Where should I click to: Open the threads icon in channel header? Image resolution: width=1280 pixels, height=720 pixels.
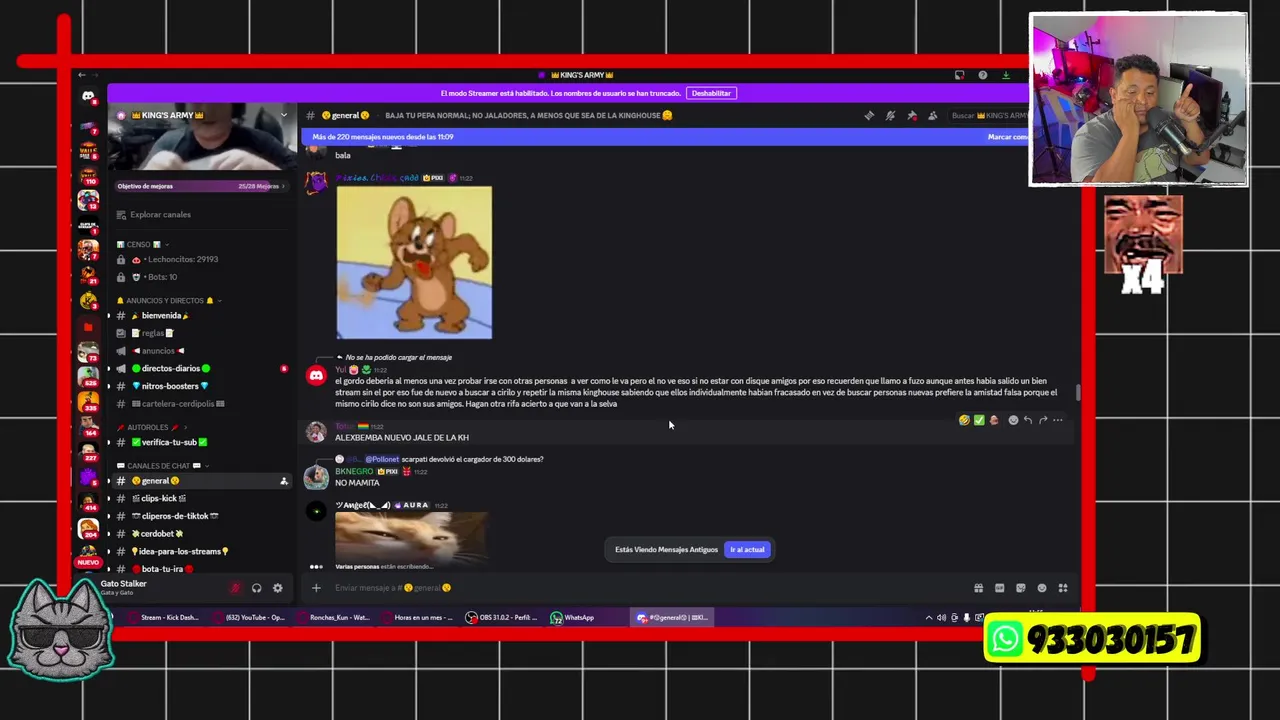pos(868,115)
